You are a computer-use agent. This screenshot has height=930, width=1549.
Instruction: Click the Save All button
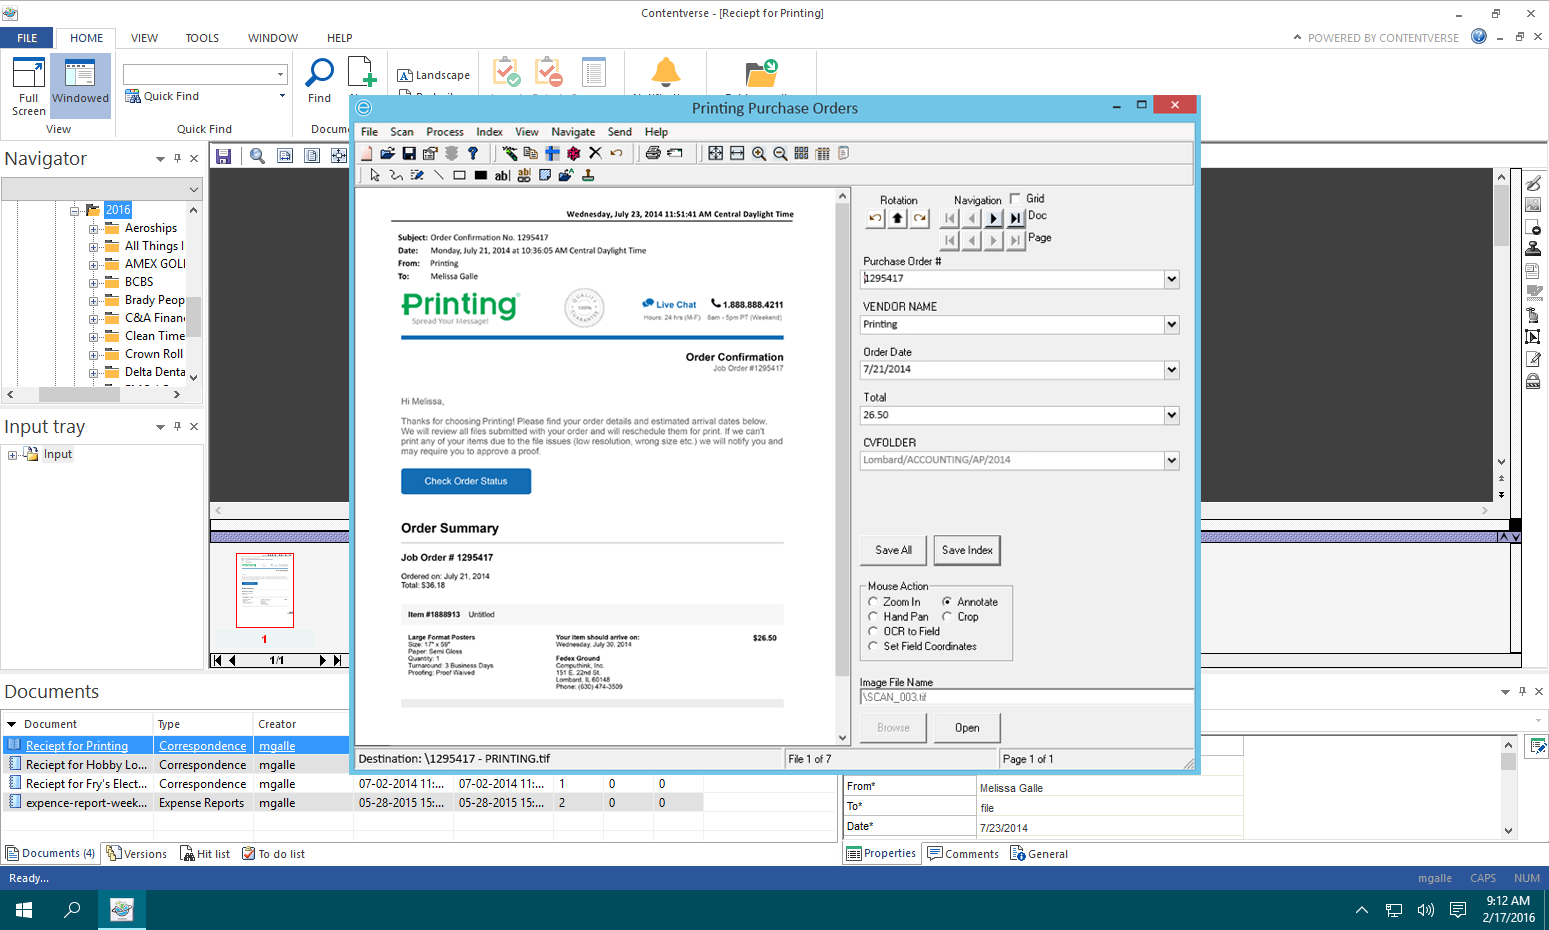(893, 550)
